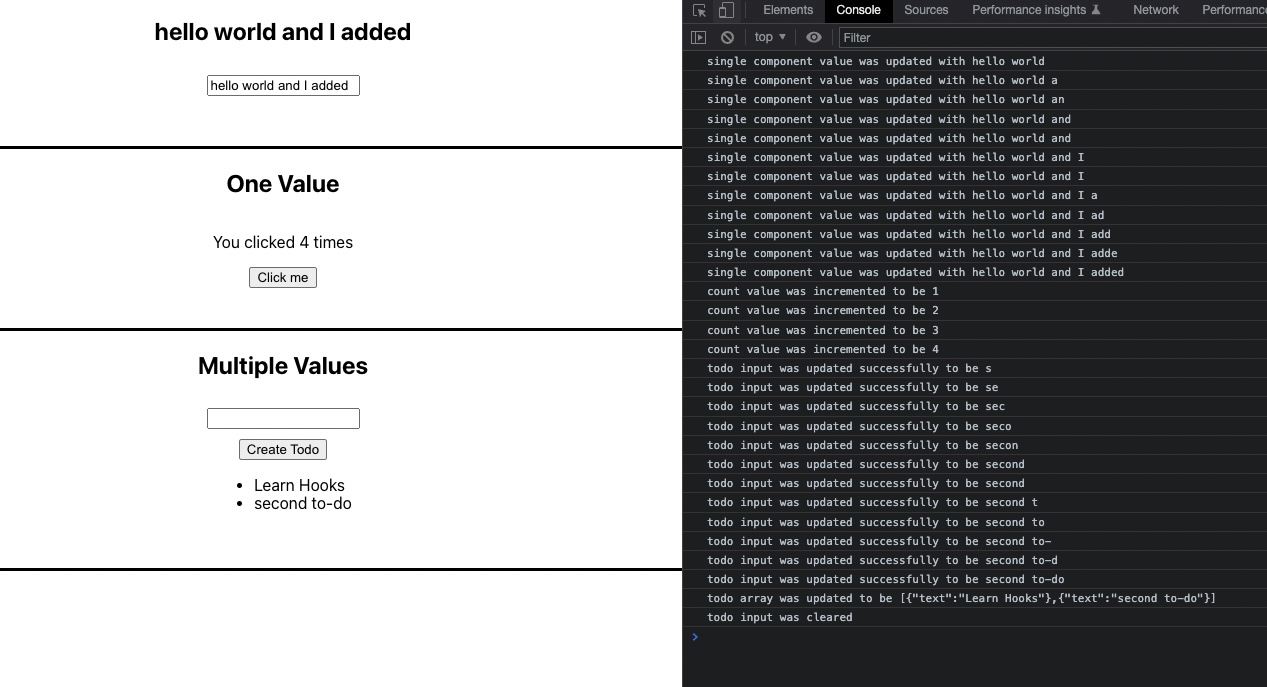Image resolution: width=1267 pixels, height=687 pixels.
Task: Click the live expression eye icon
Action: coord(814,37)
